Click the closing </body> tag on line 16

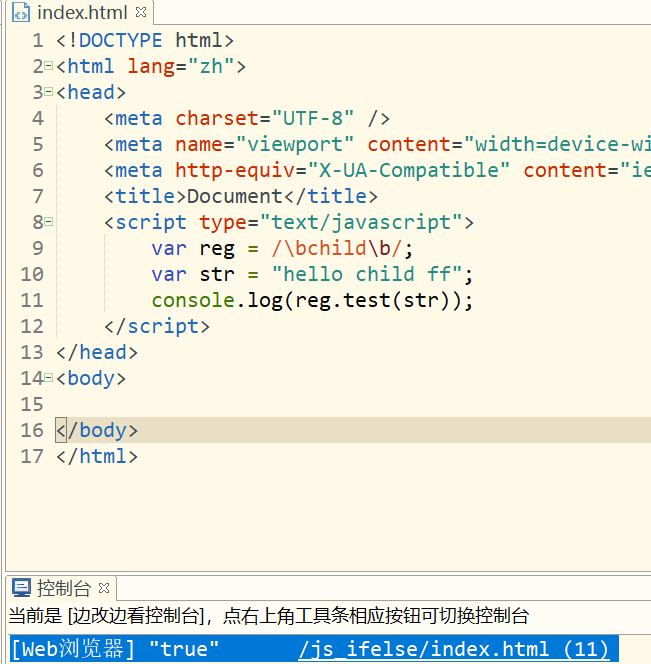pos(97,430)
